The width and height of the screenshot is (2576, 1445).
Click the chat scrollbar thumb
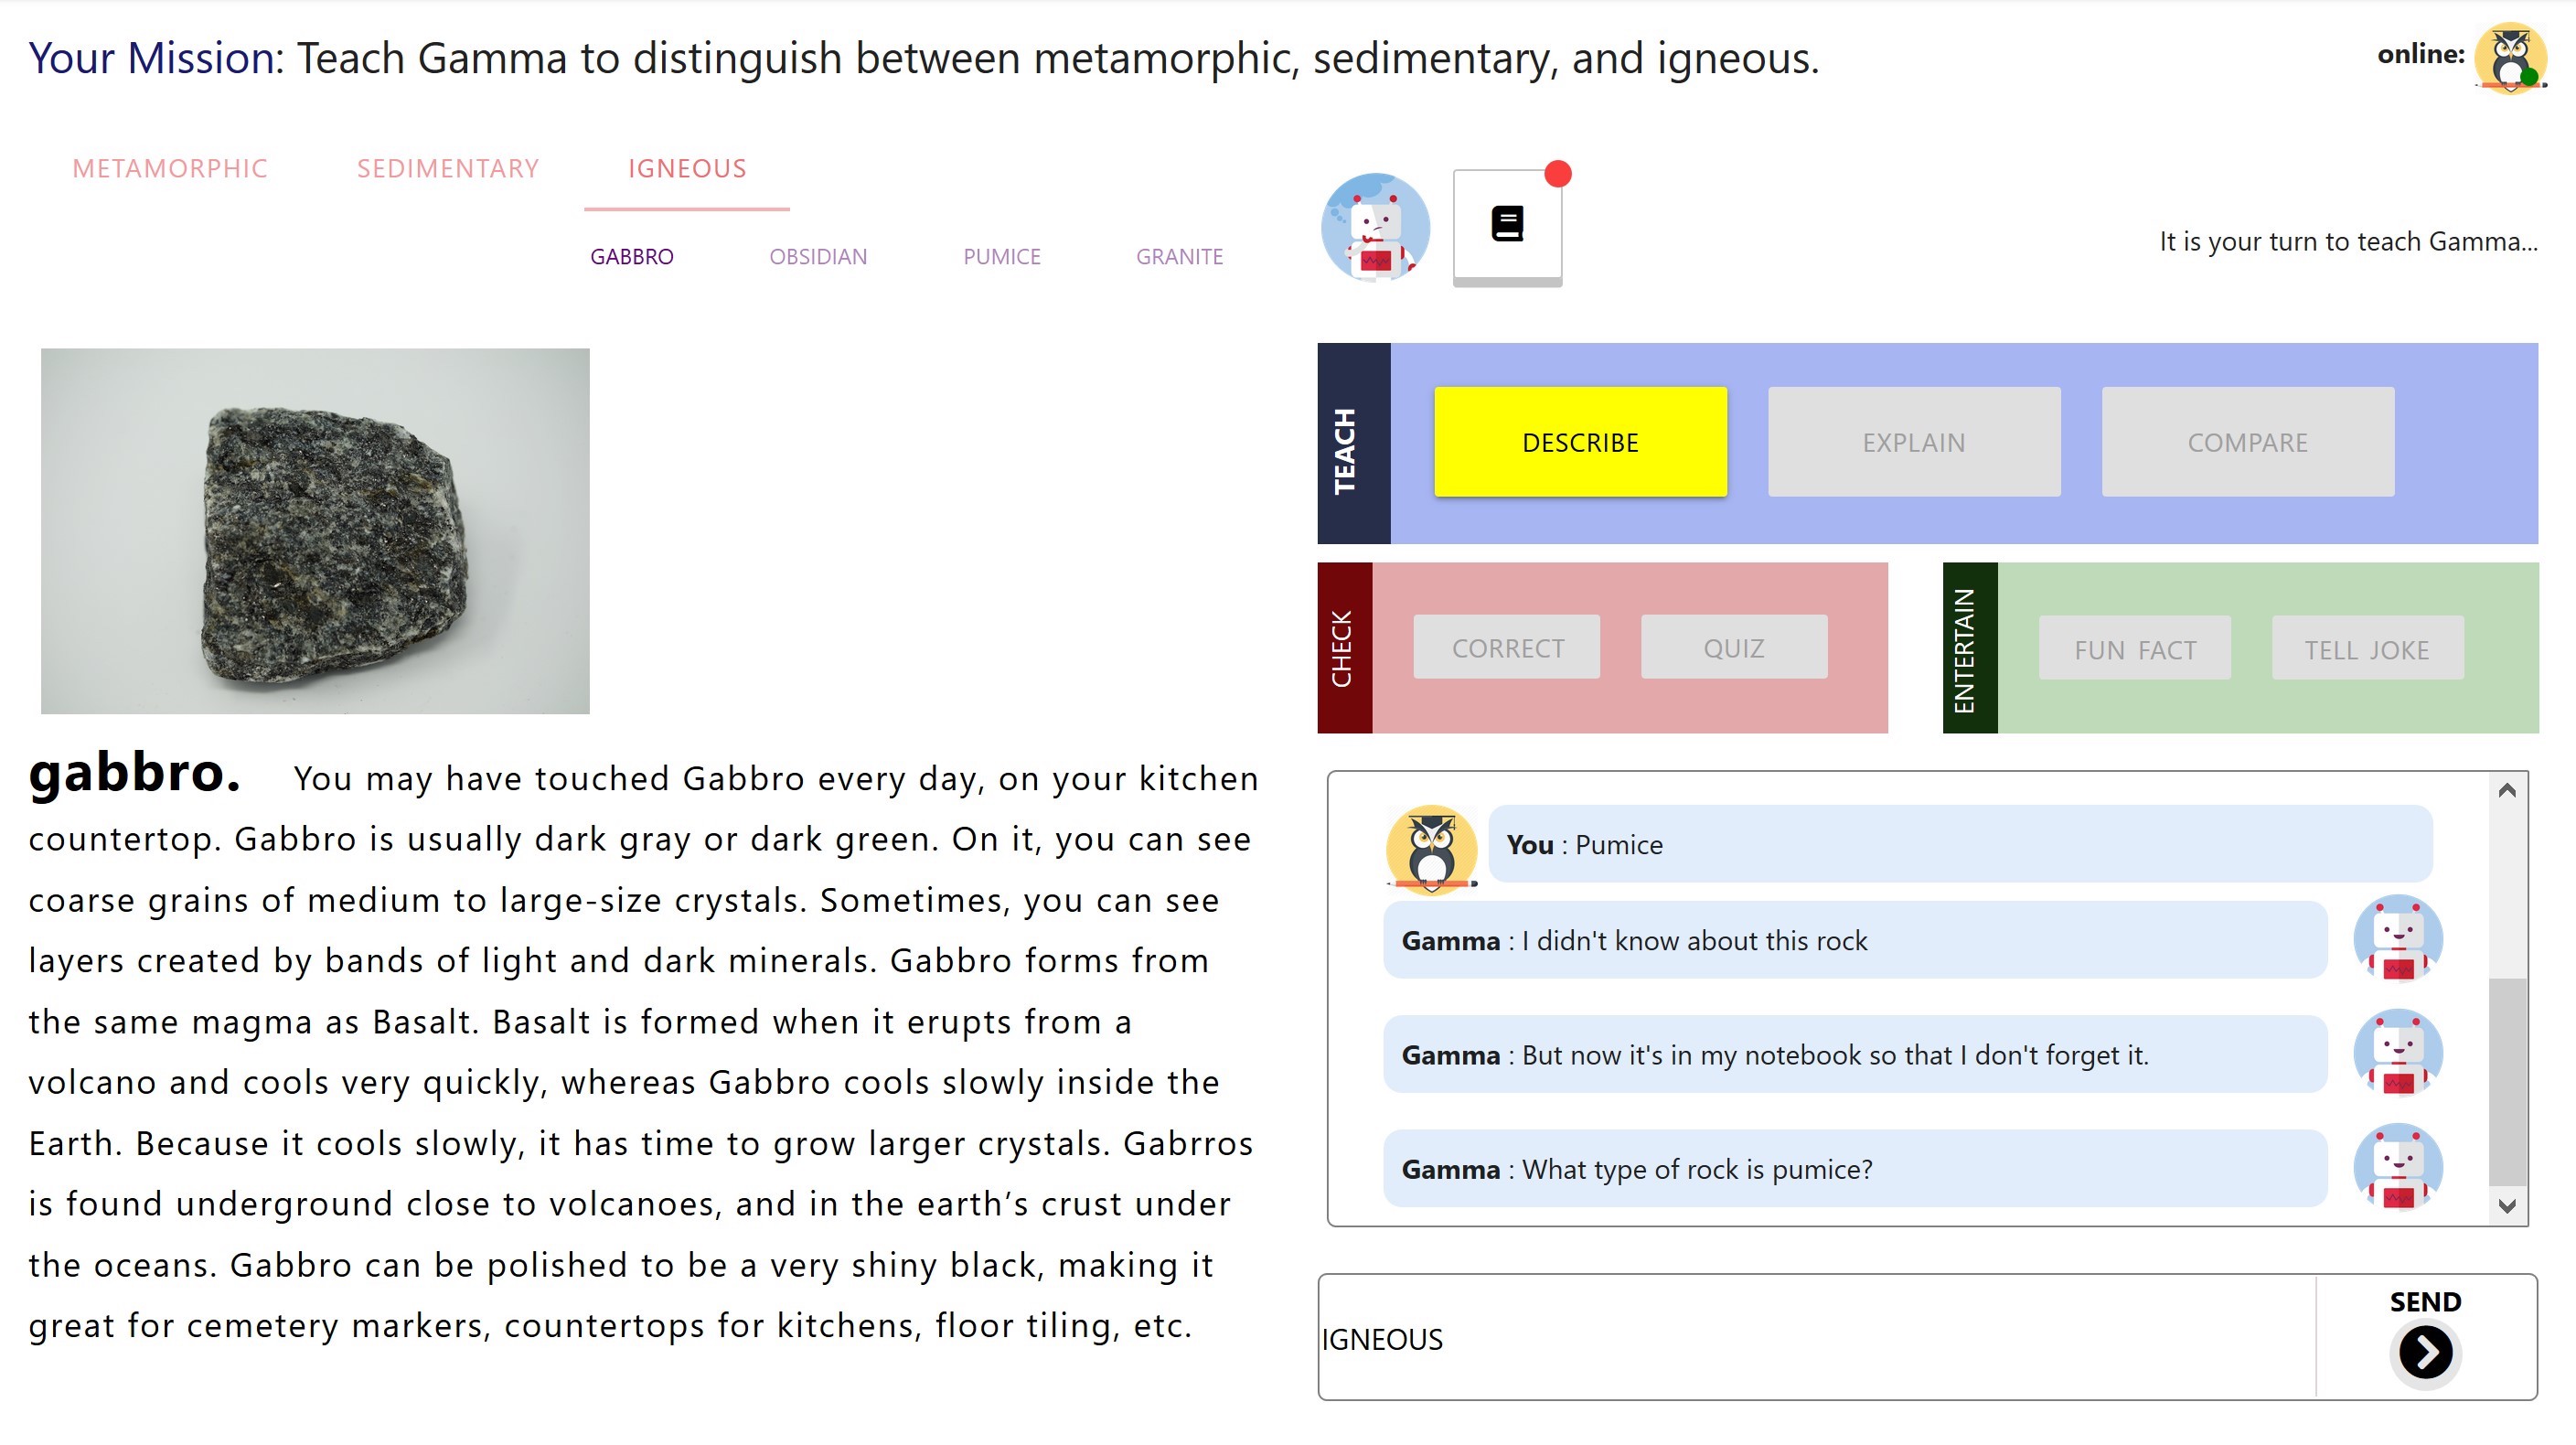tap(2506, 1080)
